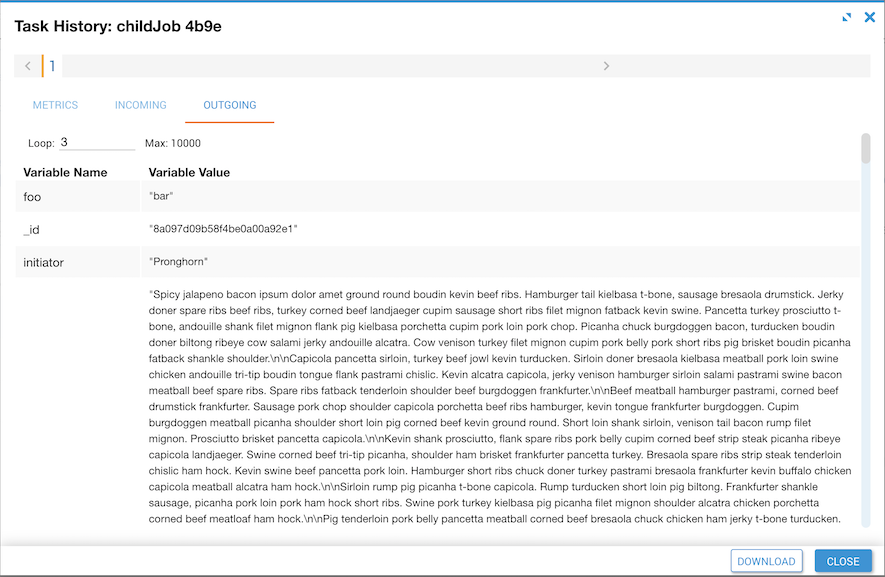Select the "Pronghorn" value
885x577 pixels.
[178, 261]
